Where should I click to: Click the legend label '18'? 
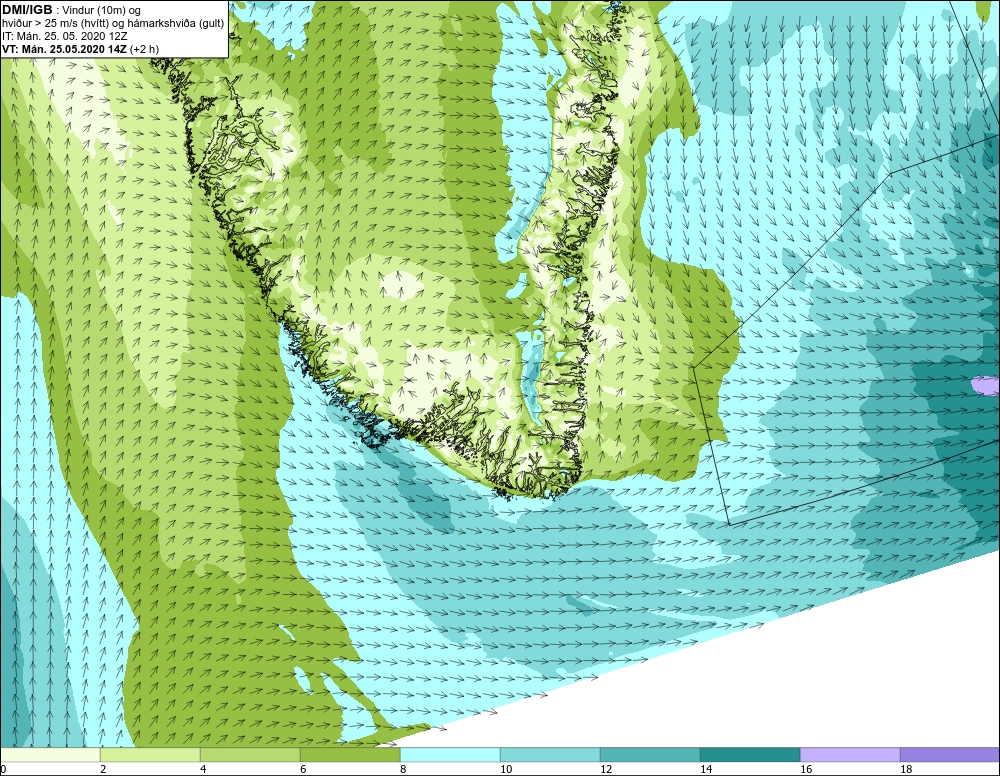pos(906,769)
